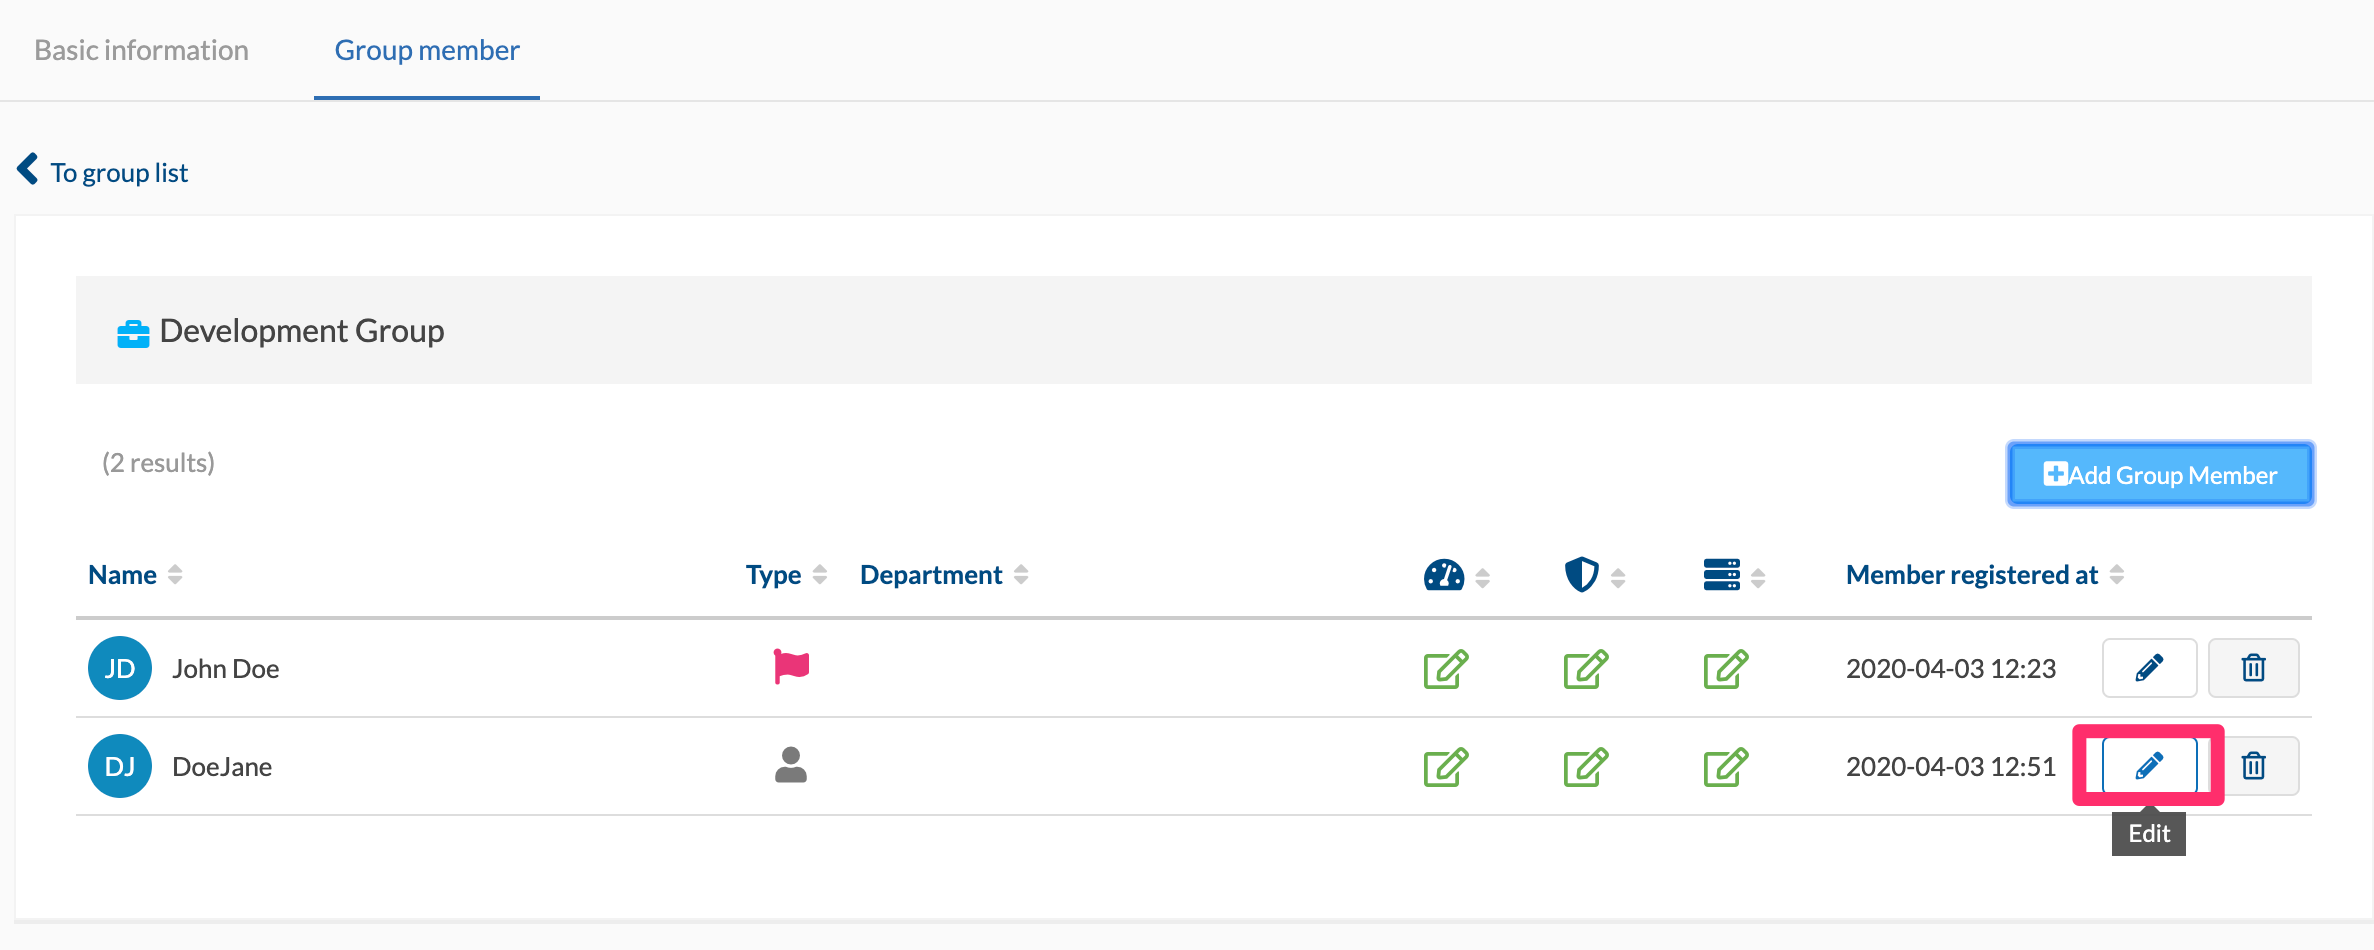
Task: Toggle John Doe's dashboard permission icon
Action: (1445, 669)
